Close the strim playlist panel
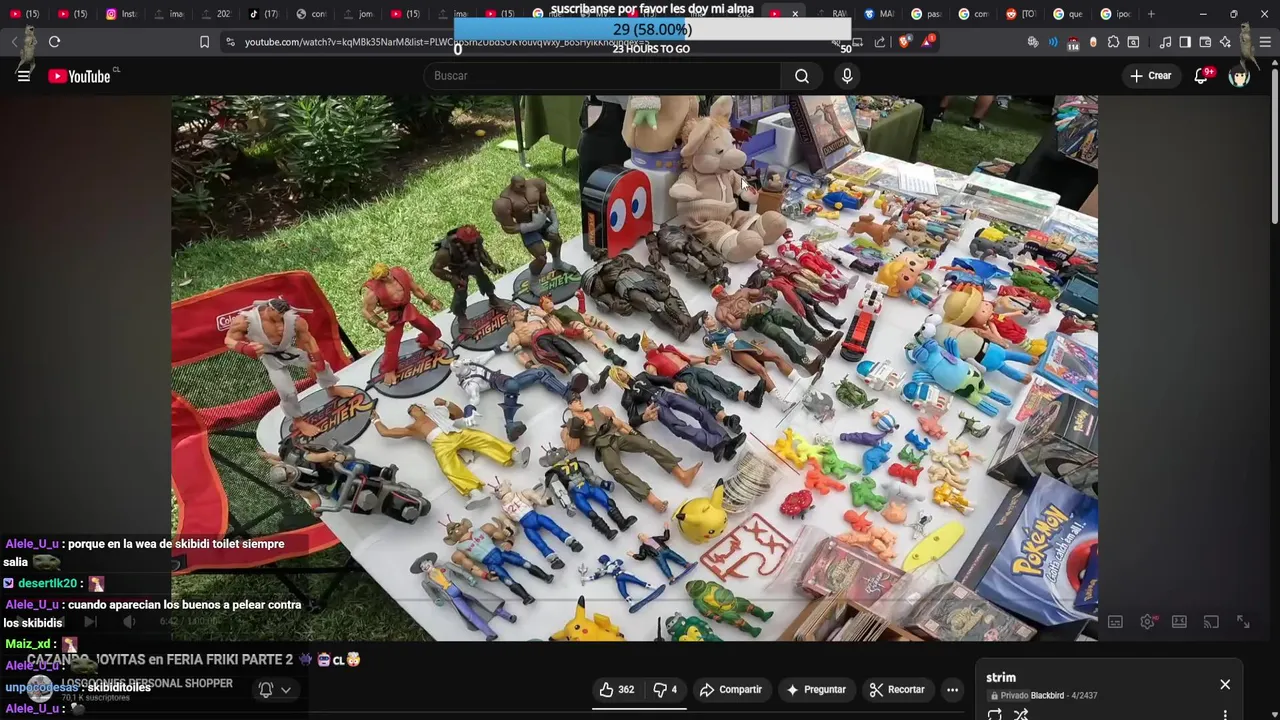This screenshot has height=720, width=1280. click(x=1225, y=685)
